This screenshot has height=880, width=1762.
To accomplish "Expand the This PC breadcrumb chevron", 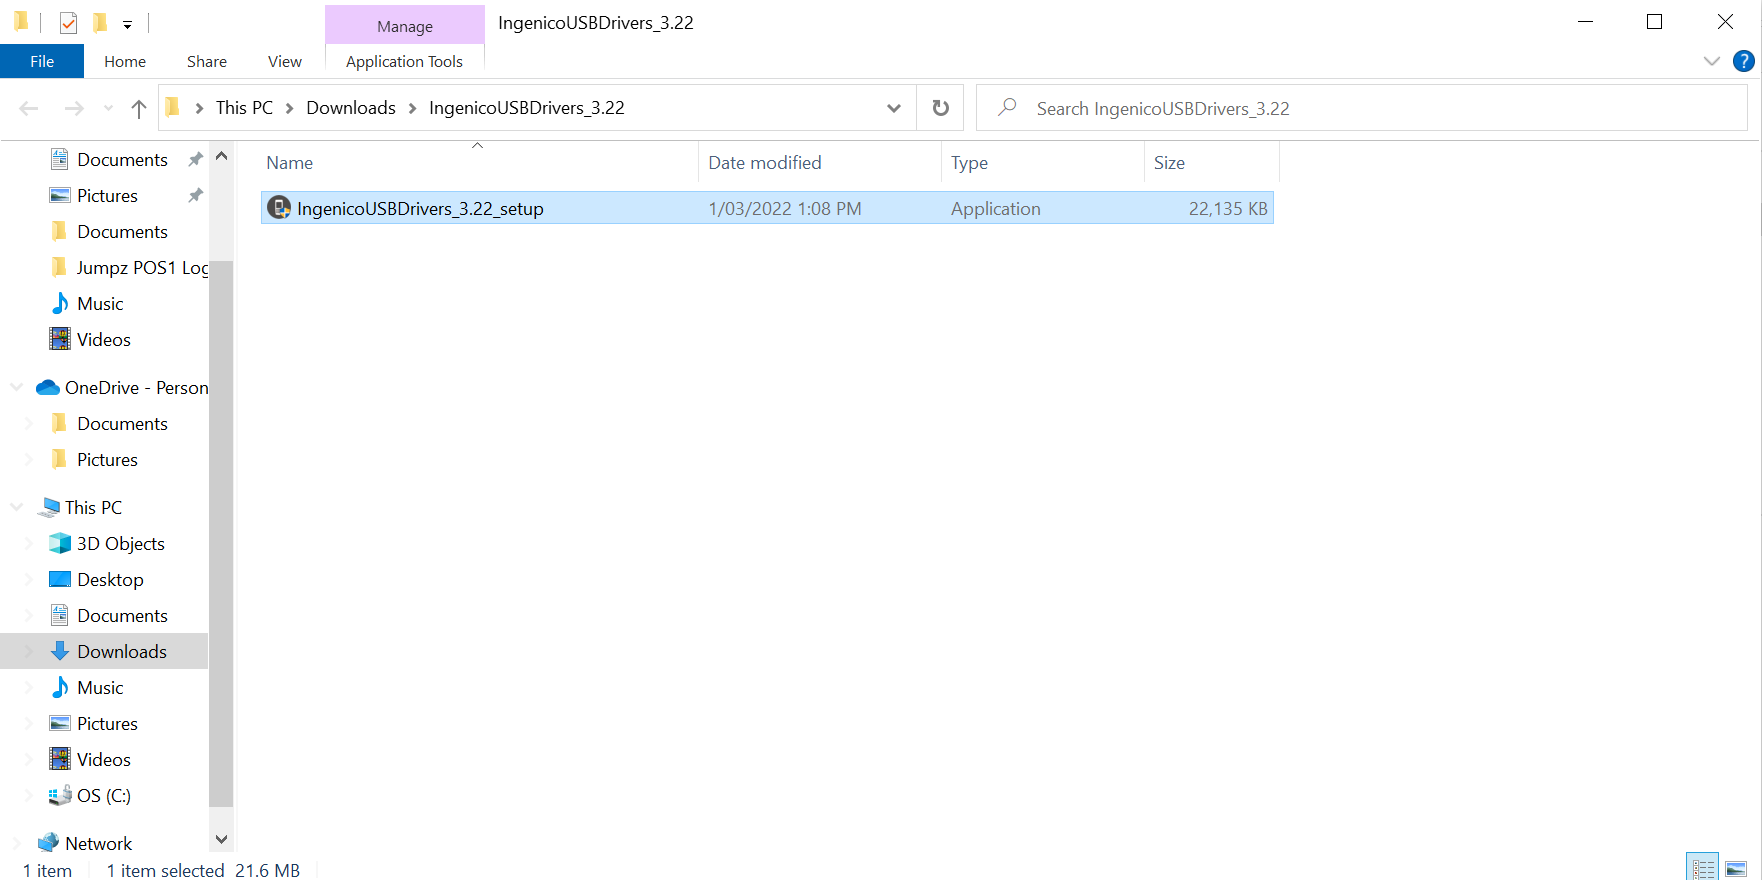I will pos(289,108).
